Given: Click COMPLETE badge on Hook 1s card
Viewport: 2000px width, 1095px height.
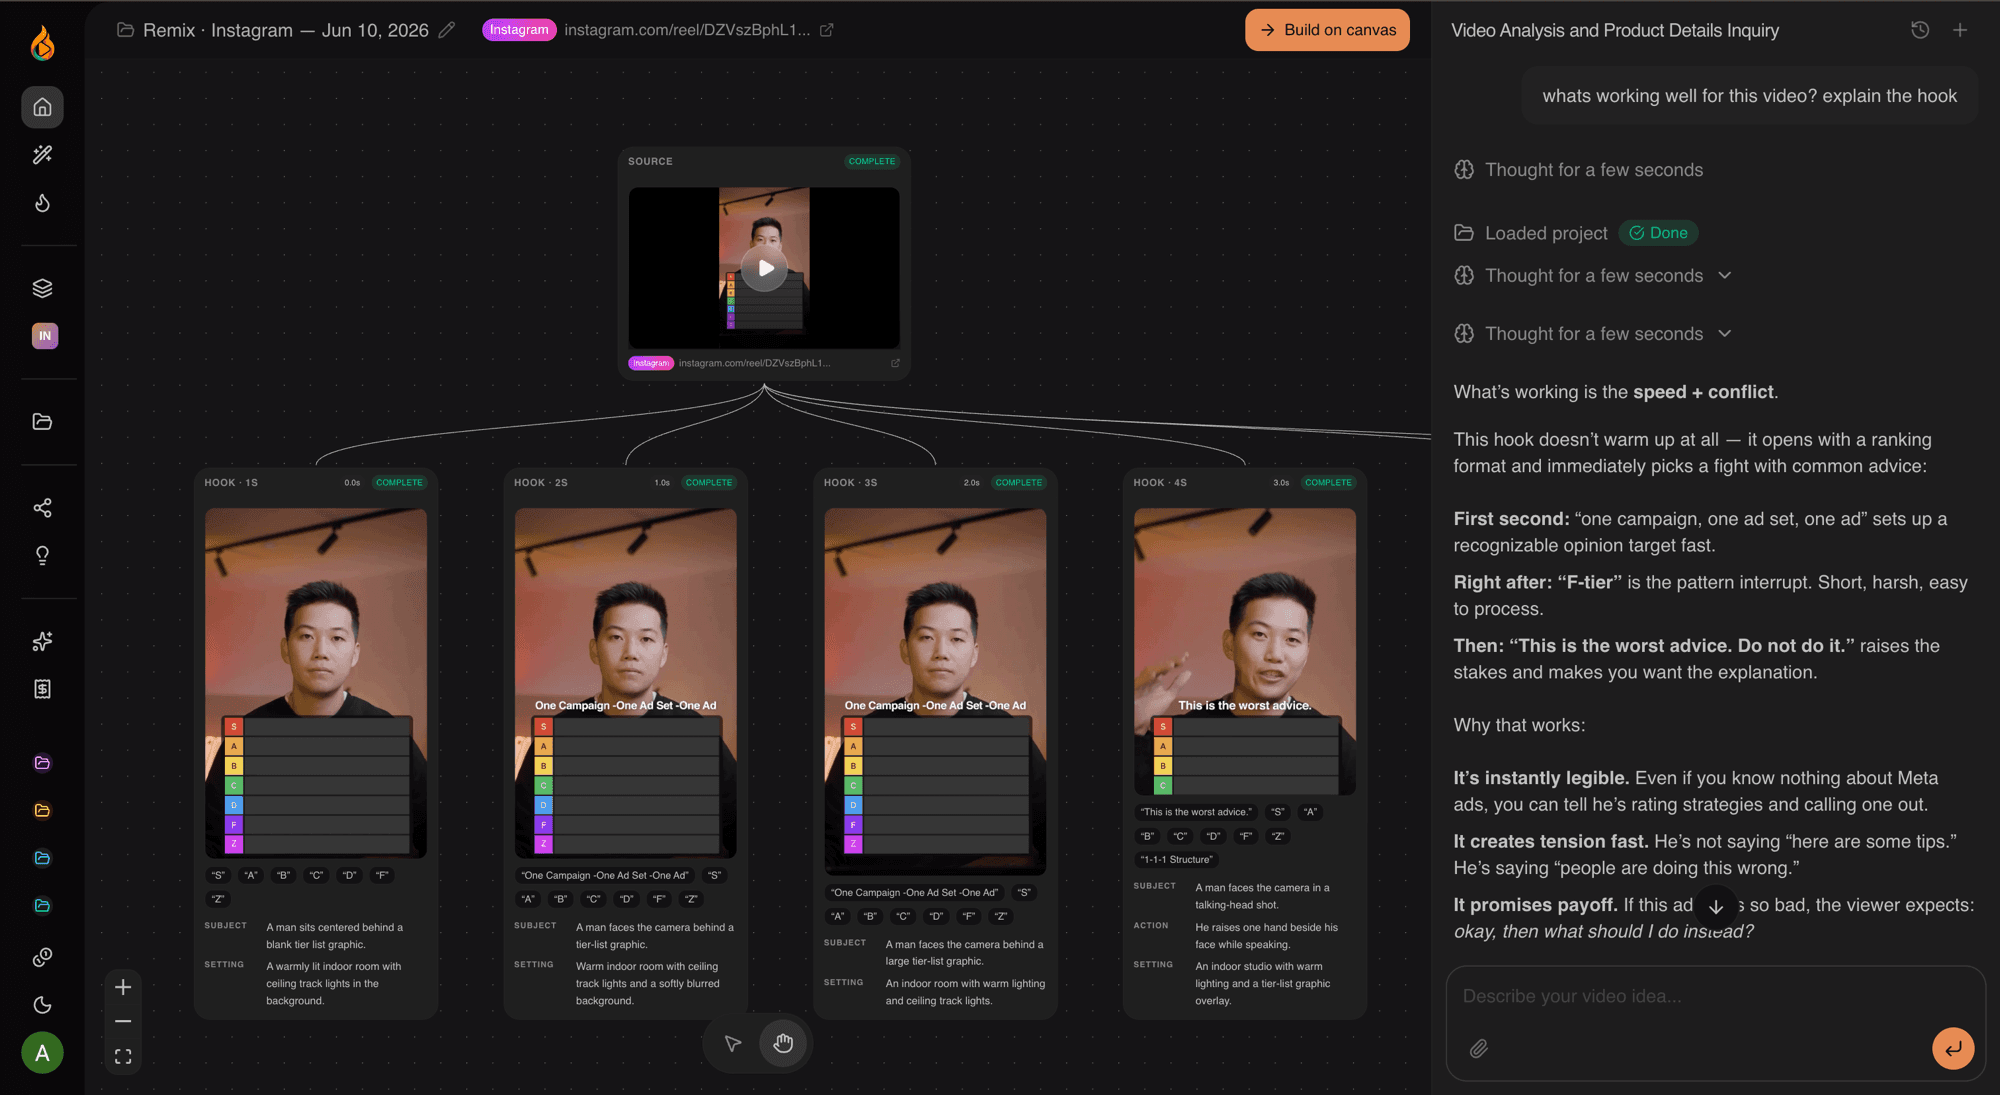Looking at the screenshot, I should 399,483.
